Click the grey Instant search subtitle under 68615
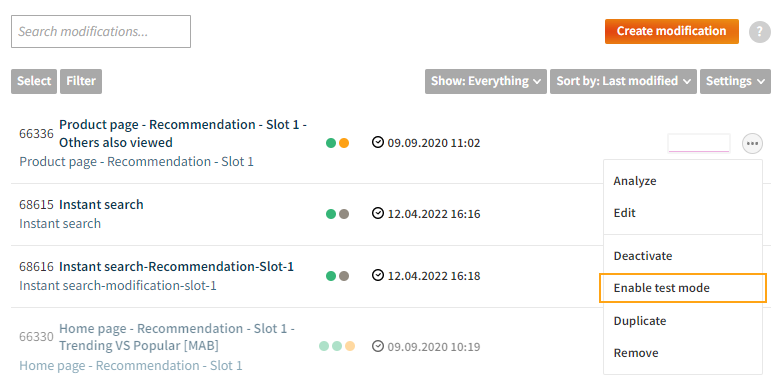Screen dimensions: 783x384 point(60,224)
